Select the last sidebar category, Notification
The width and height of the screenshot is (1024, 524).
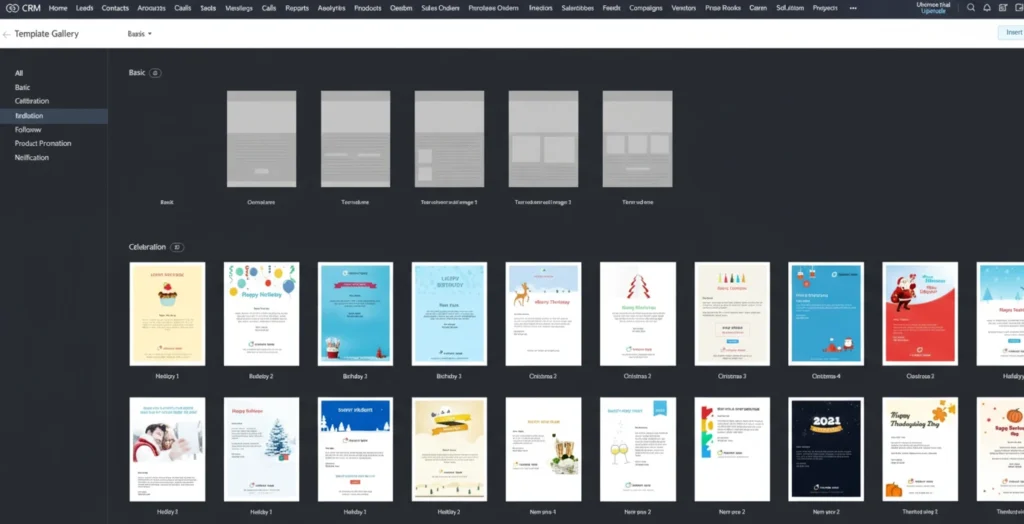coord(32,157)
